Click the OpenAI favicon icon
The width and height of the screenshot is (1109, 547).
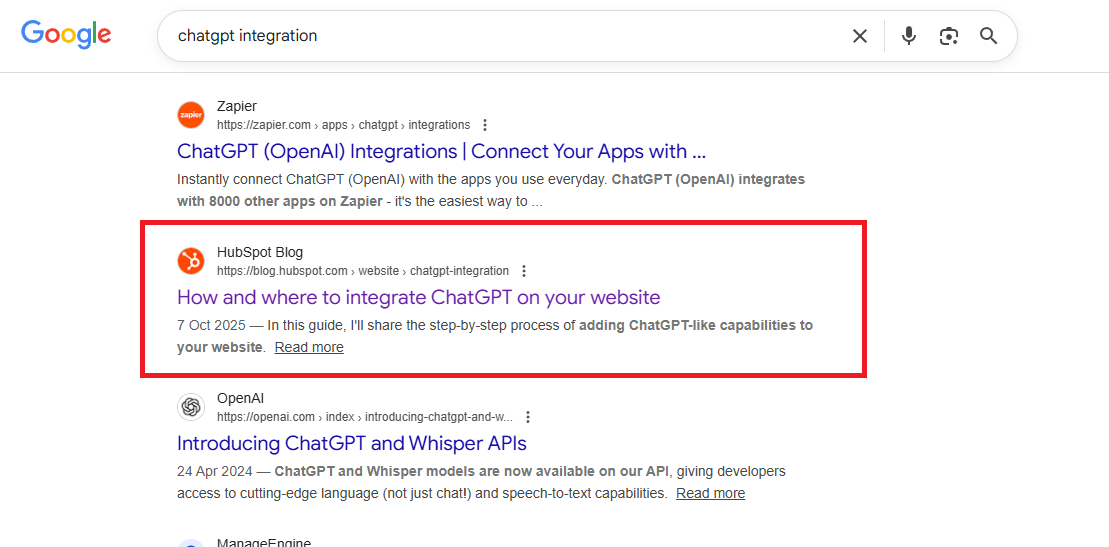point(191,407)
